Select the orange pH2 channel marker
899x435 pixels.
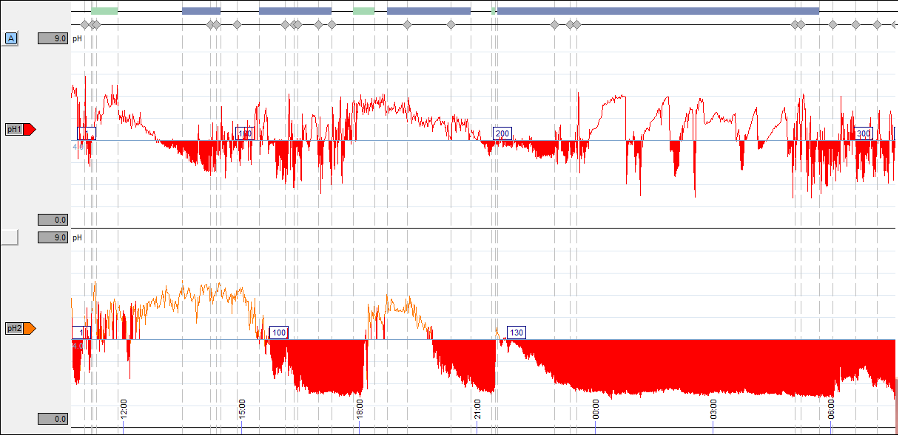[x=20, y=328]
